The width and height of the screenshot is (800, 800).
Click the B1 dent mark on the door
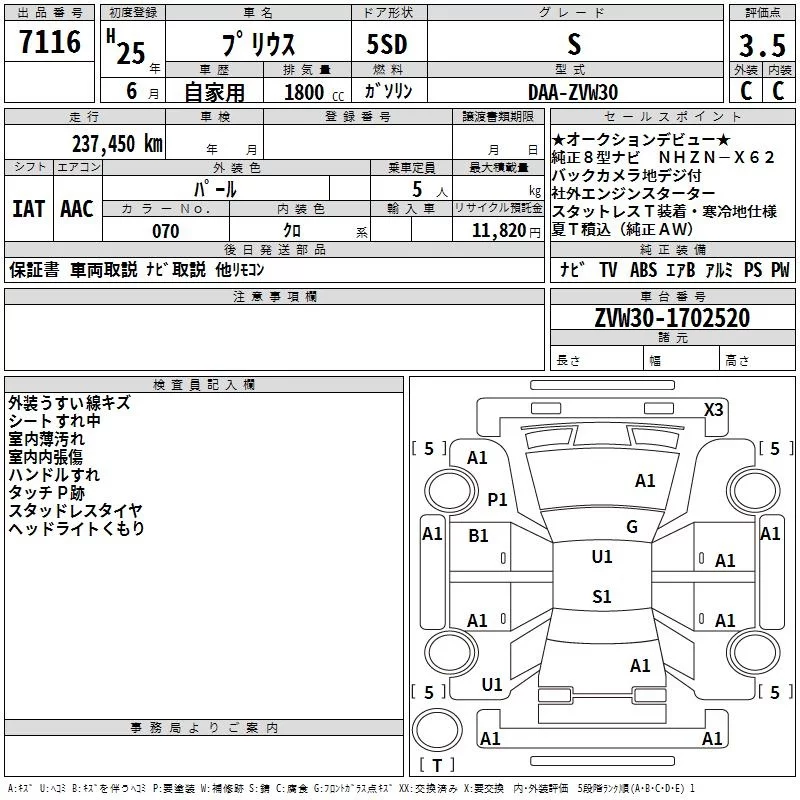[479, 536]
